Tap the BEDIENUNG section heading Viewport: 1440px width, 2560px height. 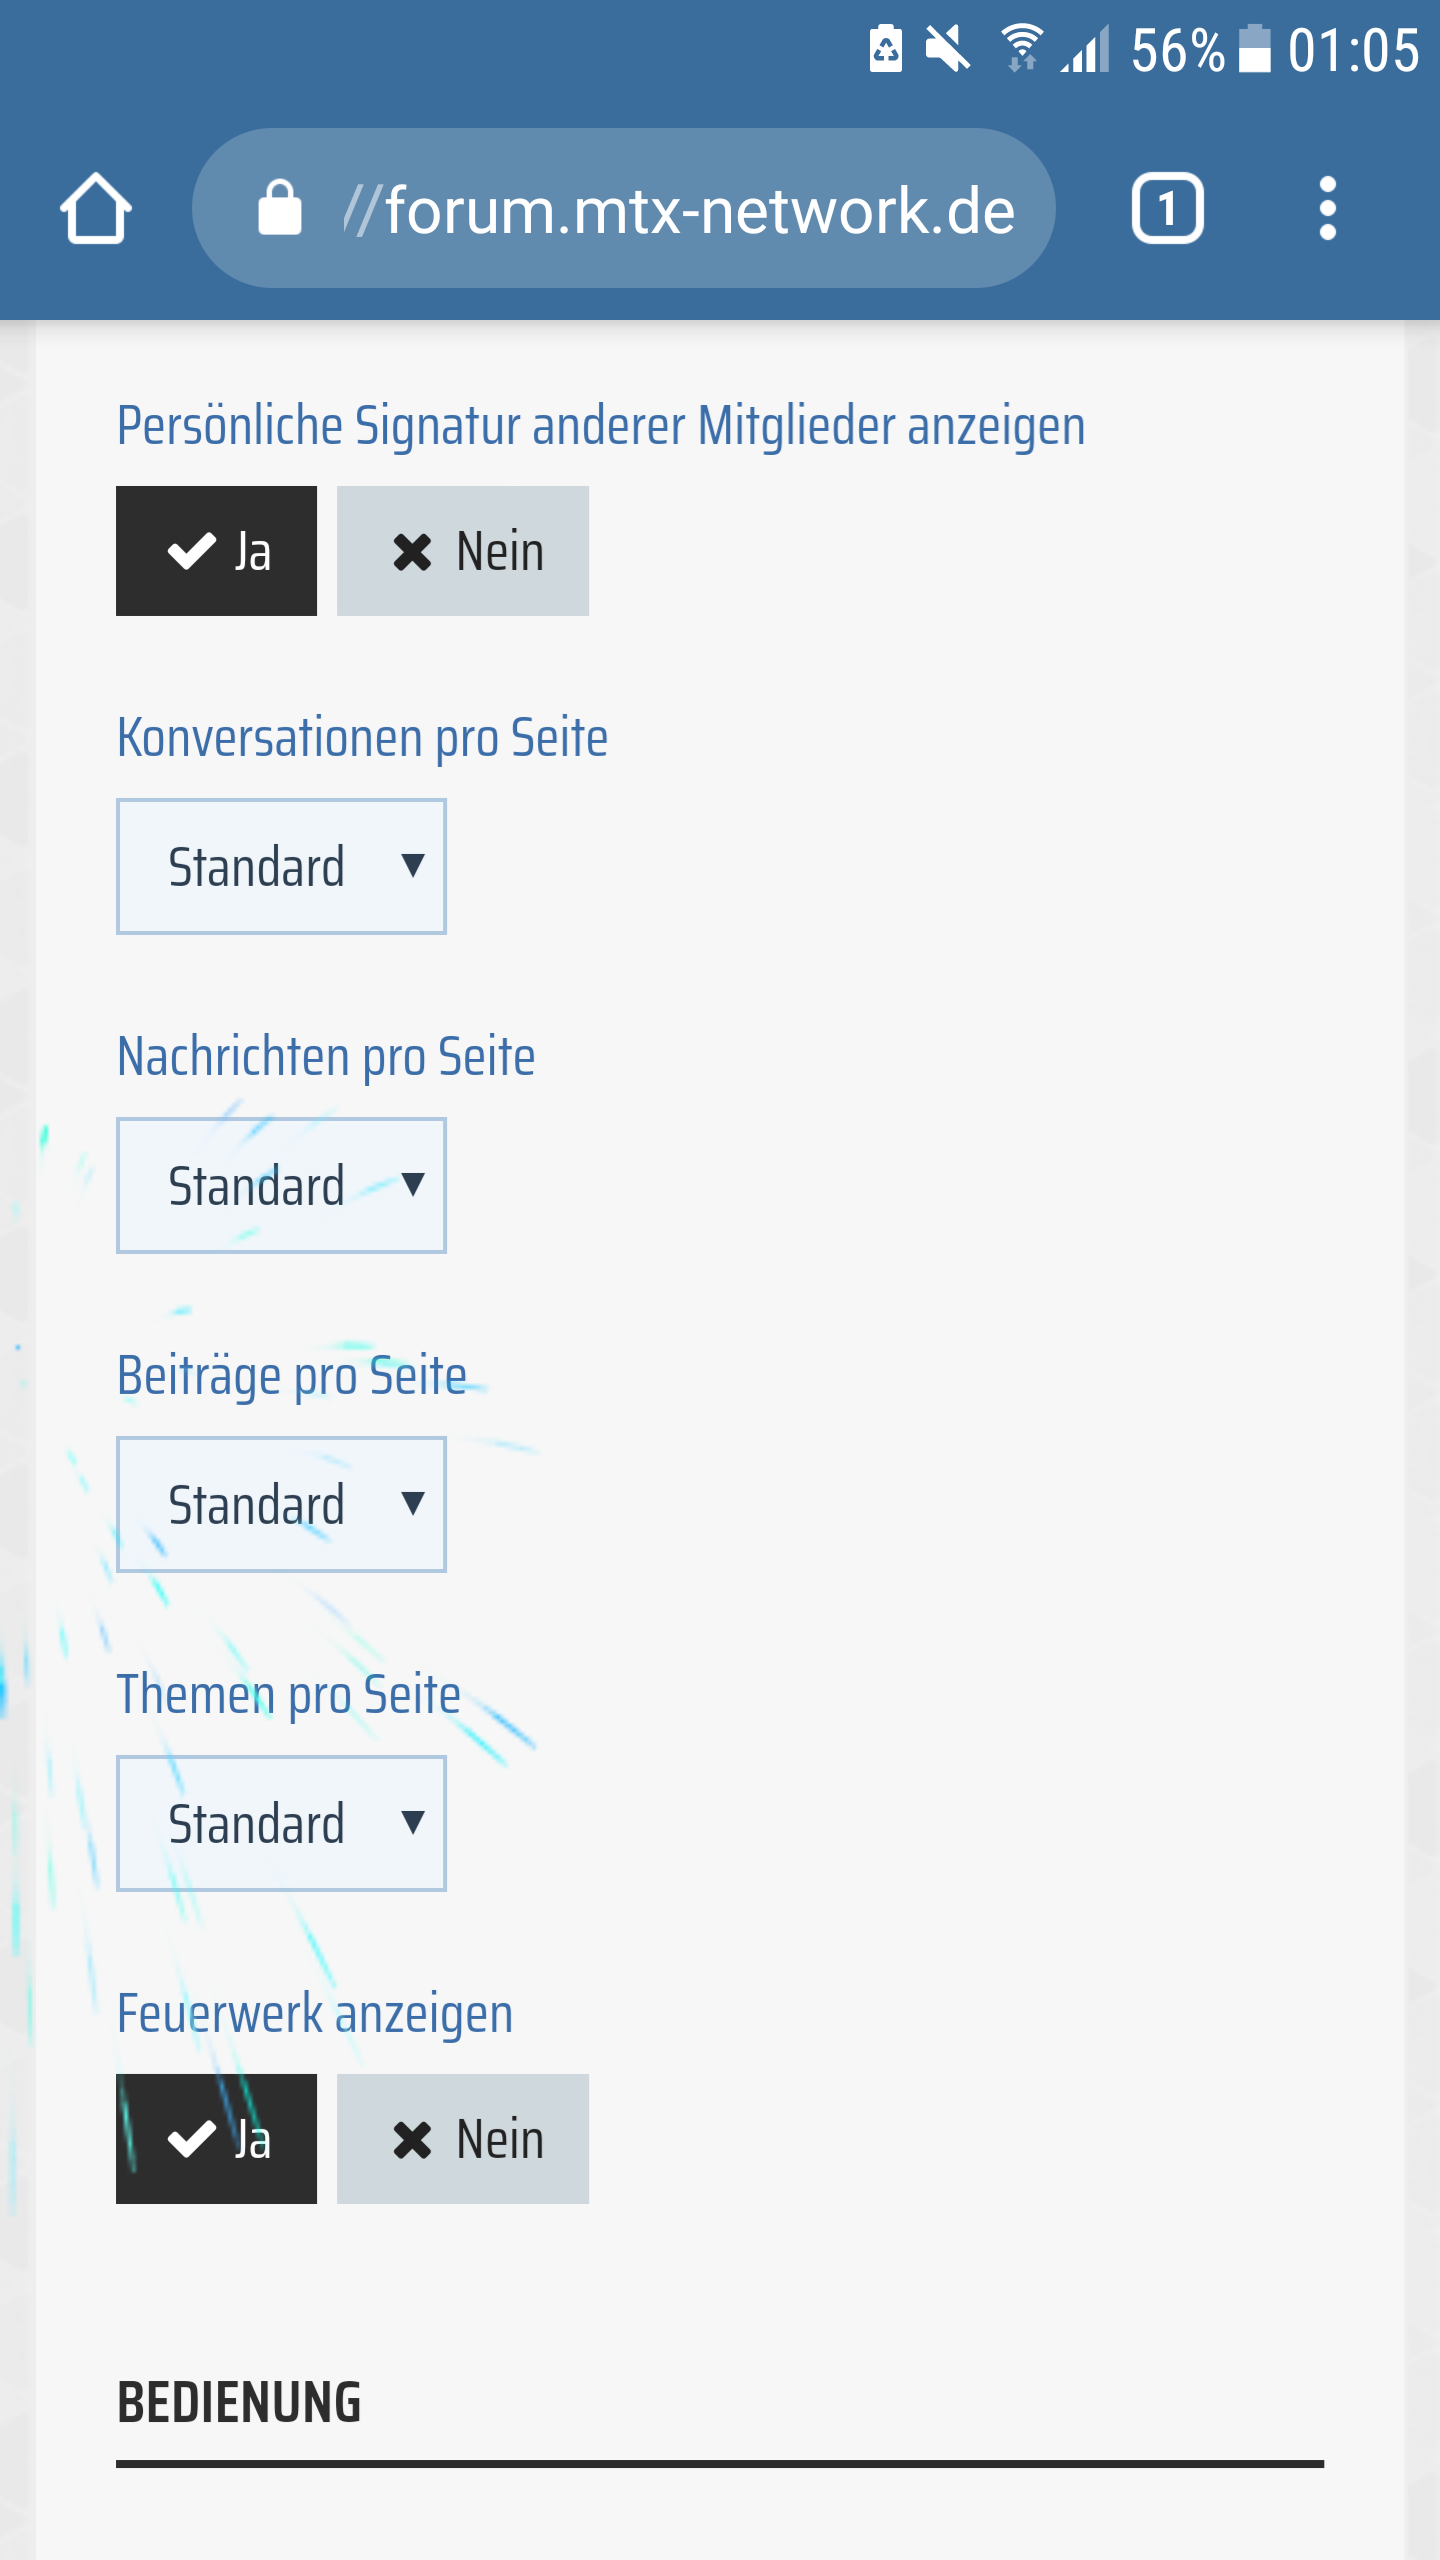pyautogui.click(x=239, y=2402)
